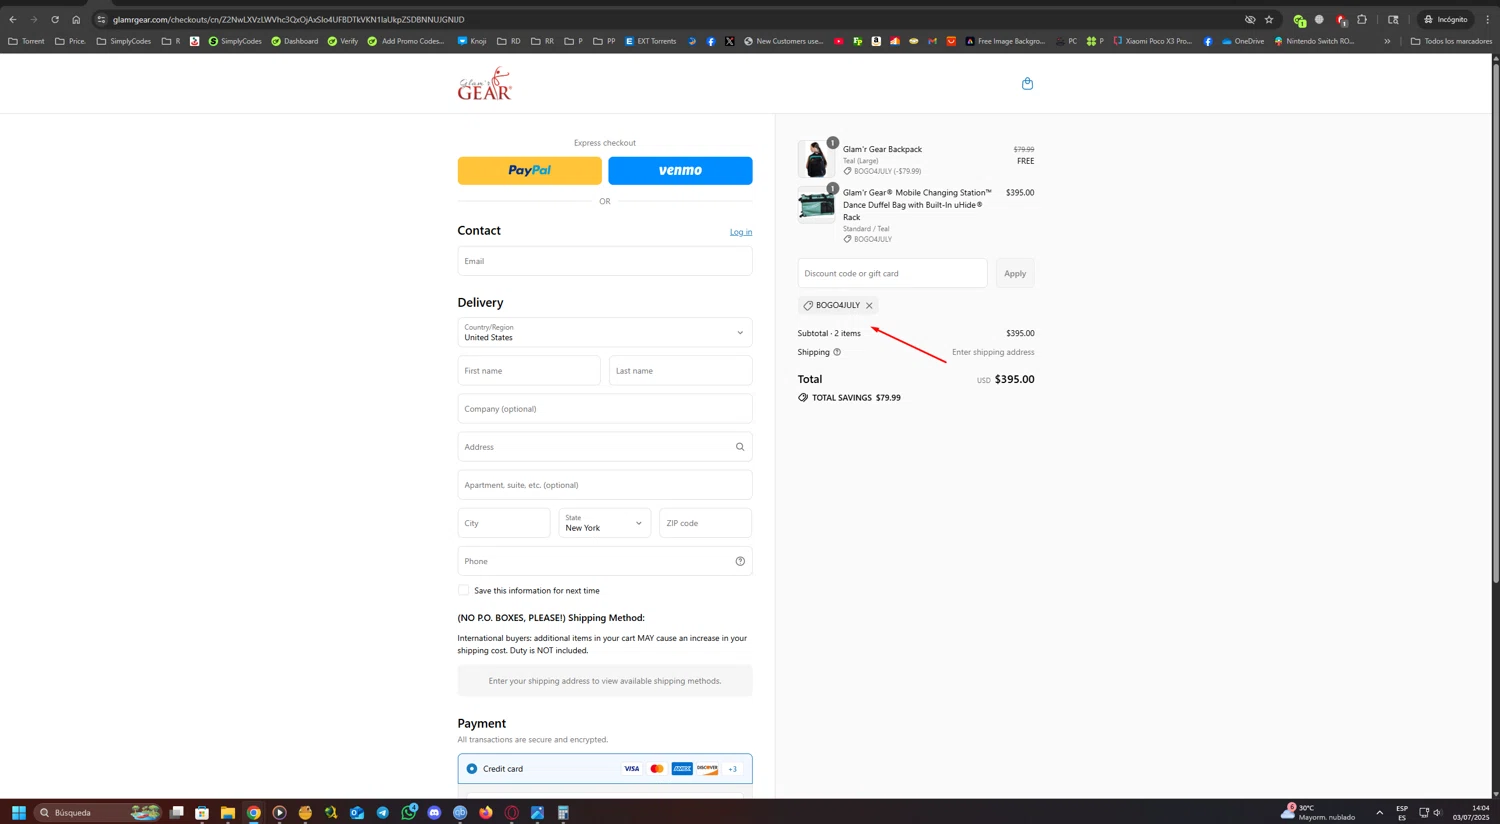
Task: Bookmark this page with the star icon
Action: click(1269, 19)
